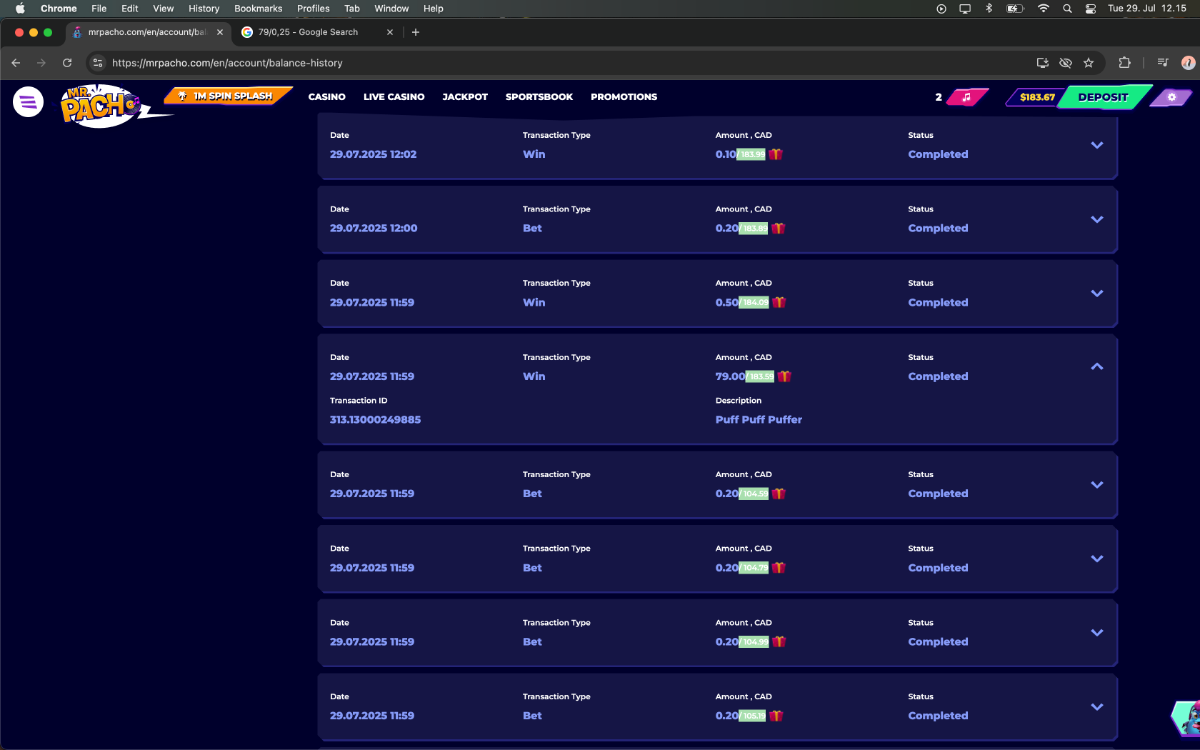
Task: Click the date 29.07.2025 12:00
Action: (x=373, y=228)
